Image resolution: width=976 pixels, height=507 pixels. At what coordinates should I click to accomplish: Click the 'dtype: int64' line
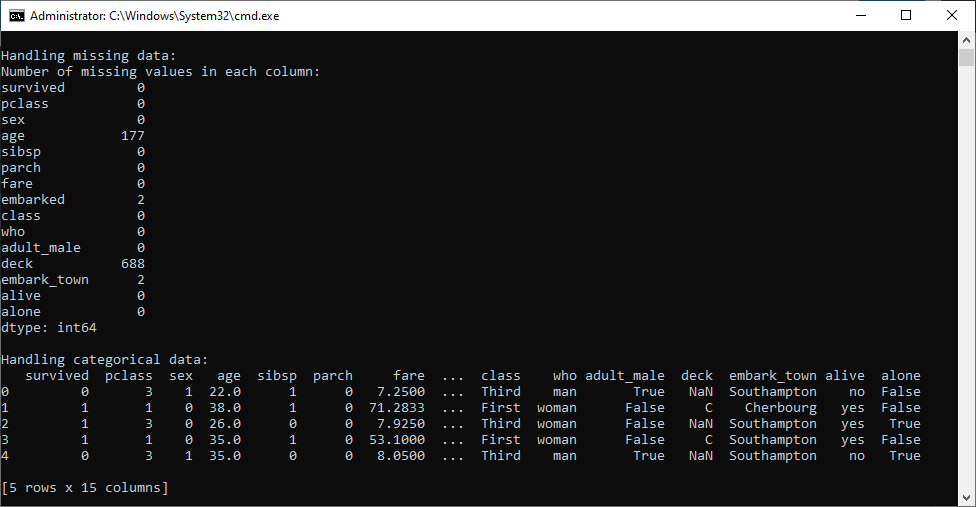tap(49, 328)
